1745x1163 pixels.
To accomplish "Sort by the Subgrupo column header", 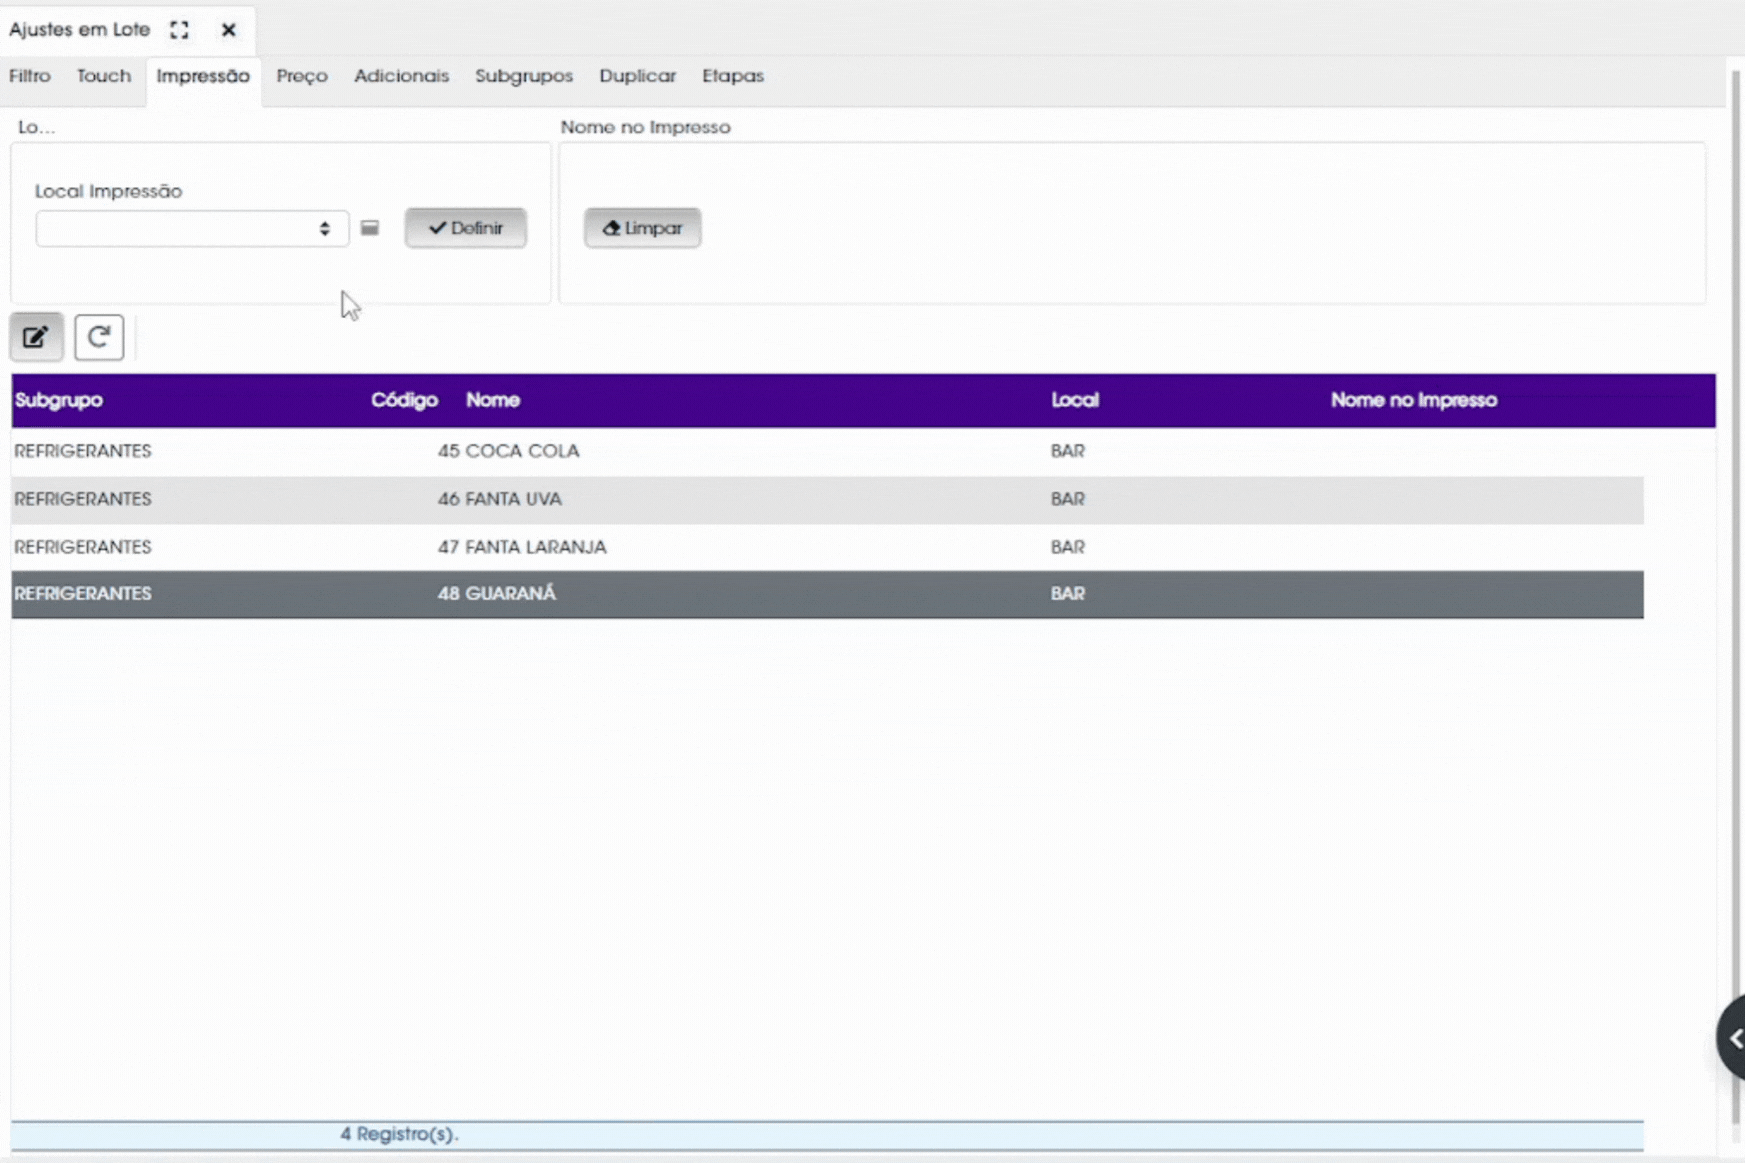I will [59, 400].
